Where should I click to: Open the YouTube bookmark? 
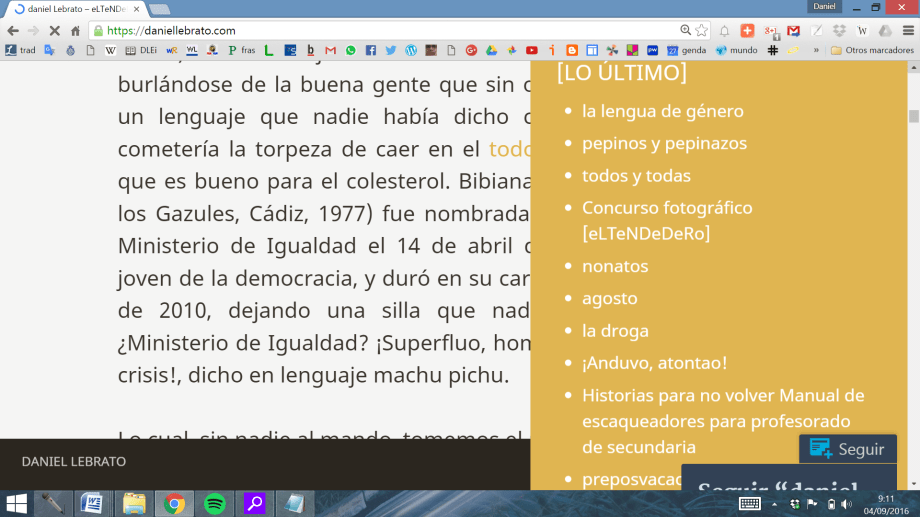click(x=532, y=50)
